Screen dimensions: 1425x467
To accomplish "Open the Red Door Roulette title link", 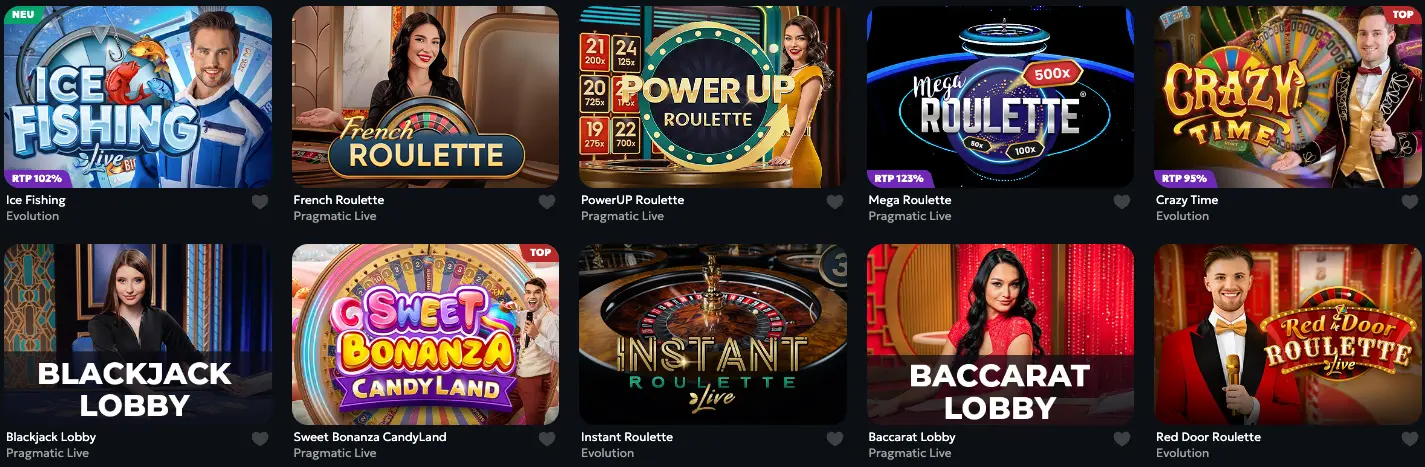I will [x=1208, y=437].
